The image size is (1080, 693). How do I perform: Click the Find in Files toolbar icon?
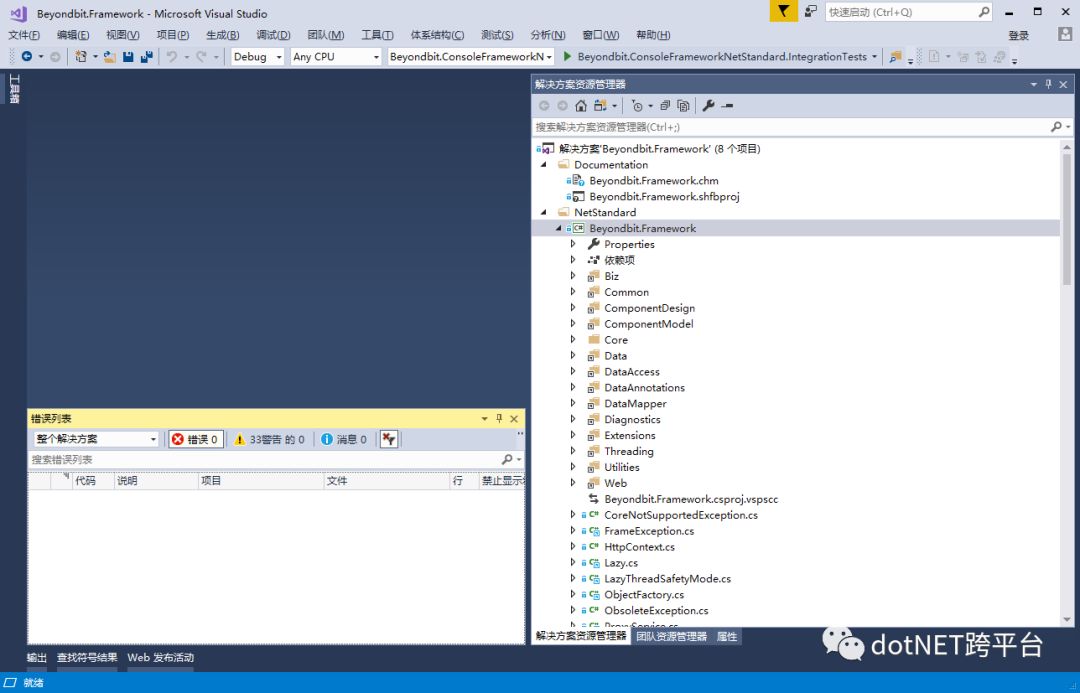[895, 56]
